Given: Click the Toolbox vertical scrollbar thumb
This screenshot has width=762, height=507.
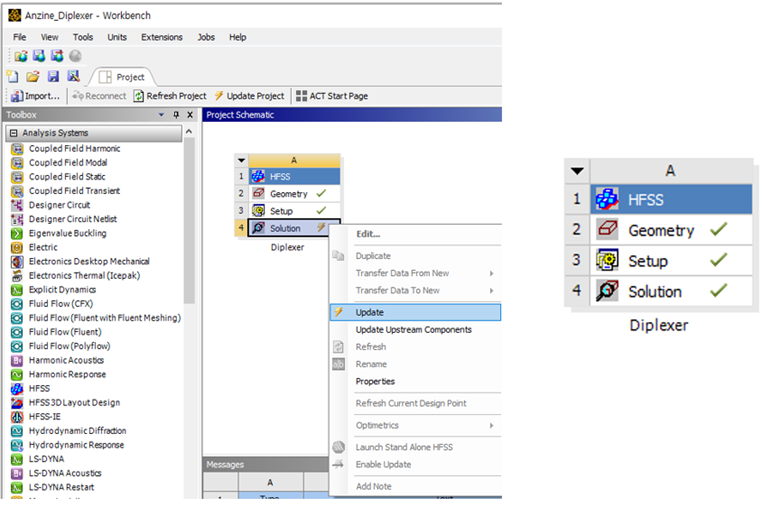Looking at the screenshot, I should pos(189,220).
